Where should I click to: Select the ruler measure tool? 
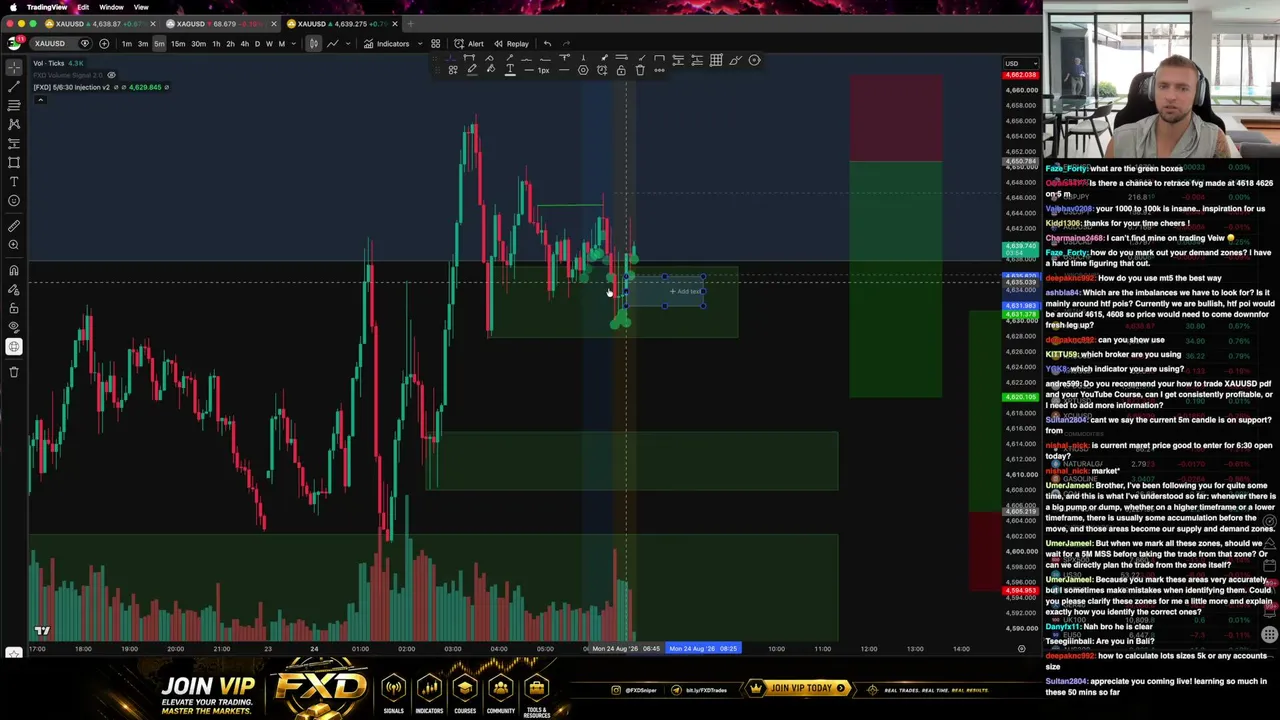(x=14, y=226)
